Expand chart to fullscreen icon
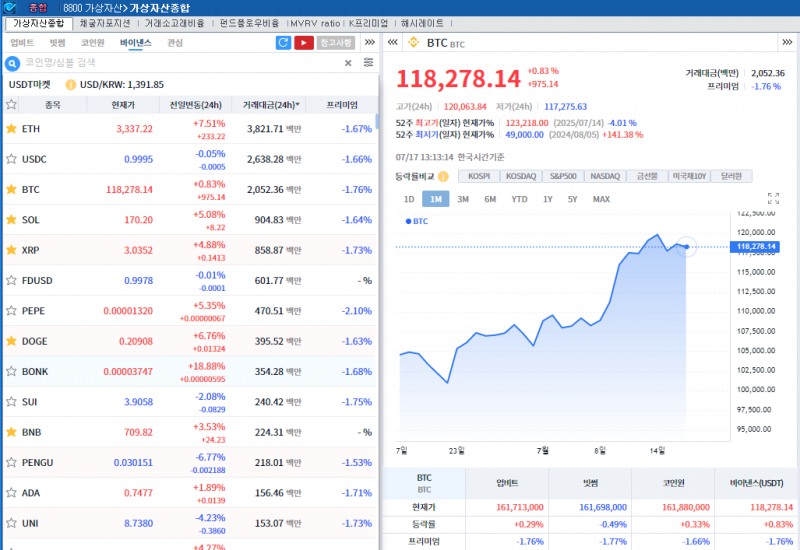The height and width of the screenshot is (550, 800). click(773, 198)
